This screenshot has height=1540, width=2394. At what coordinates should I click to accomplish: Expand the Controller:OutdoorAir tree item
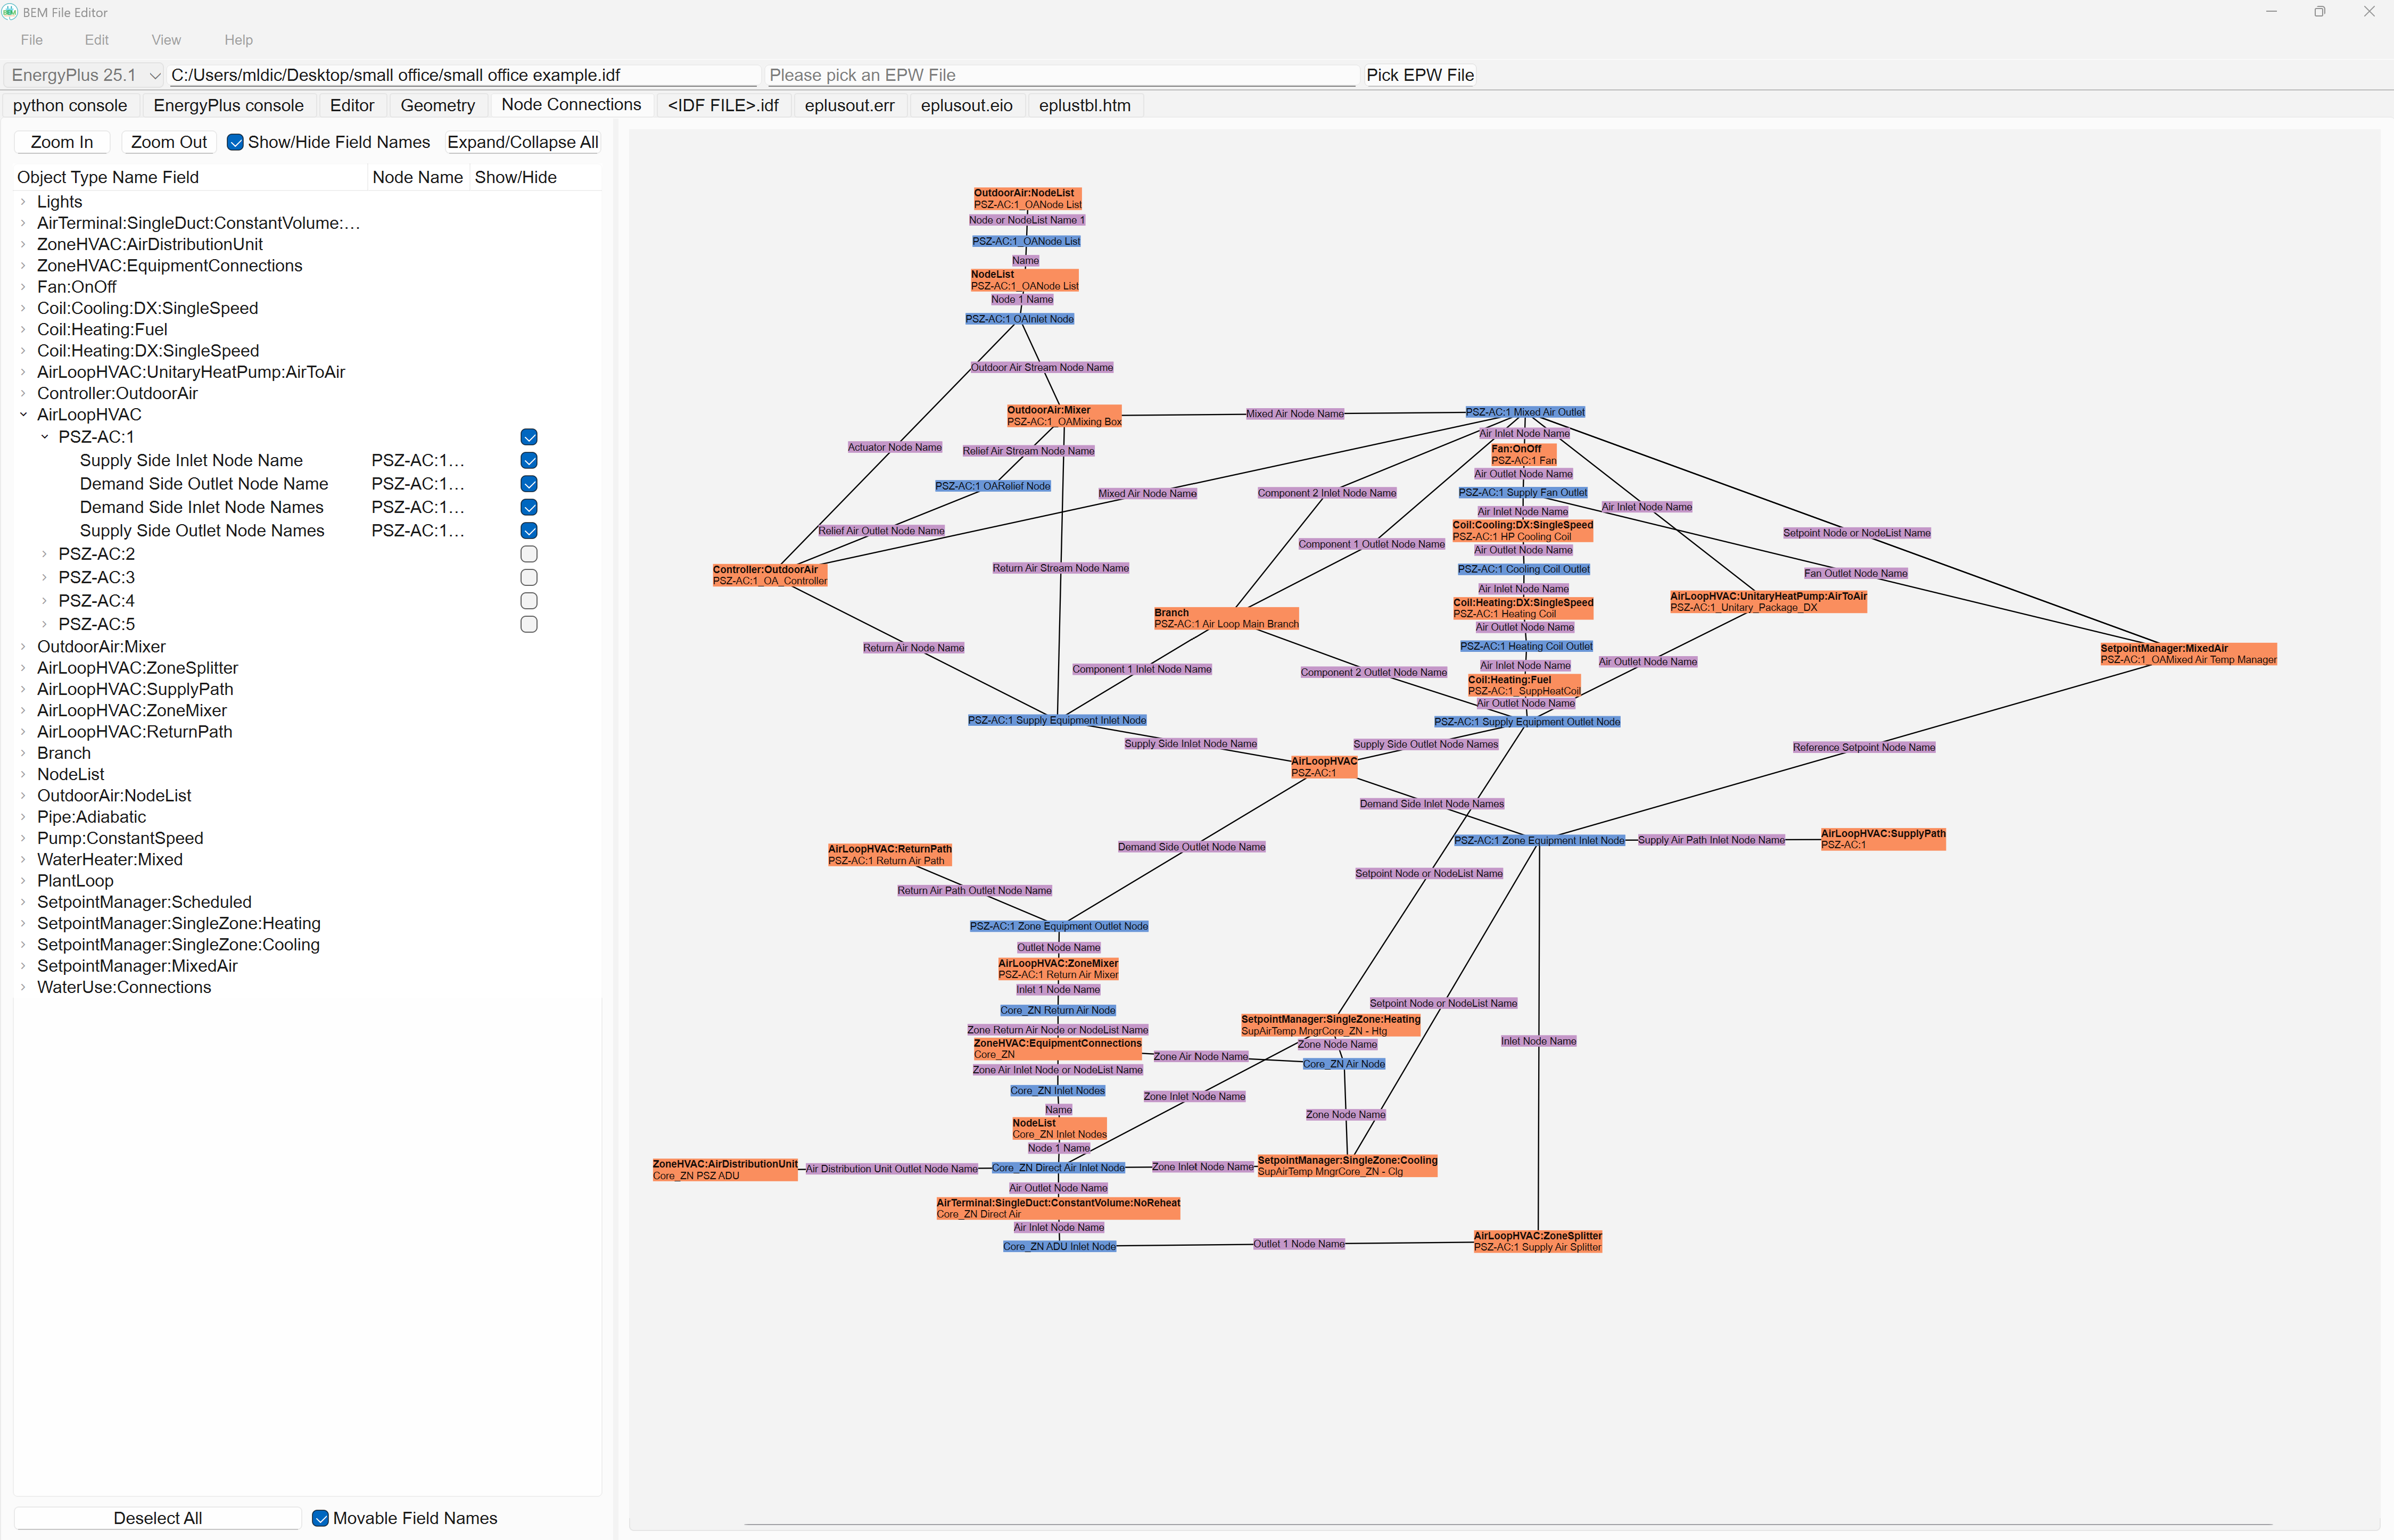(23, 393)
